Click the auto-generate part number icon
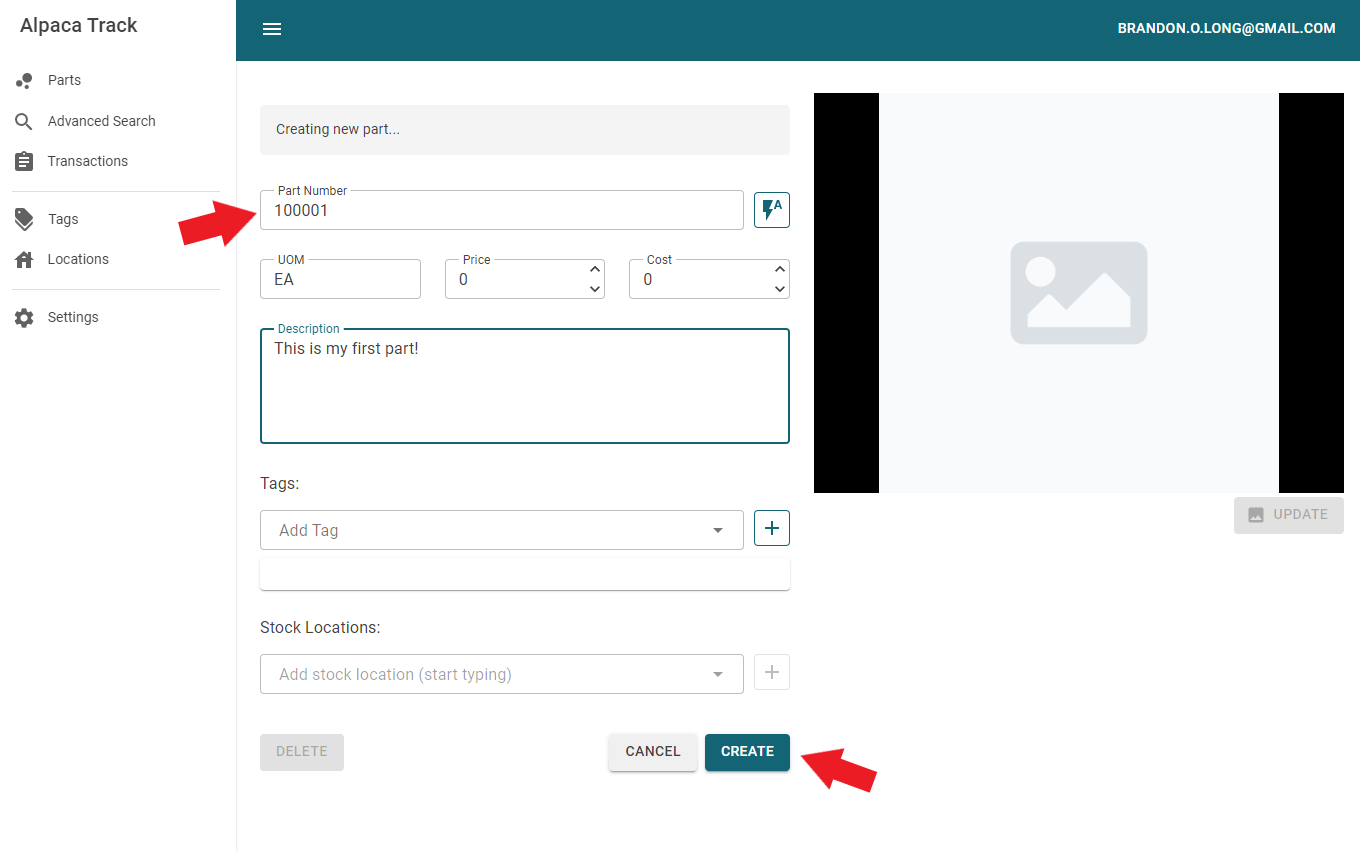This screenshot has width=1360, height=852. (x=771, y=210)
